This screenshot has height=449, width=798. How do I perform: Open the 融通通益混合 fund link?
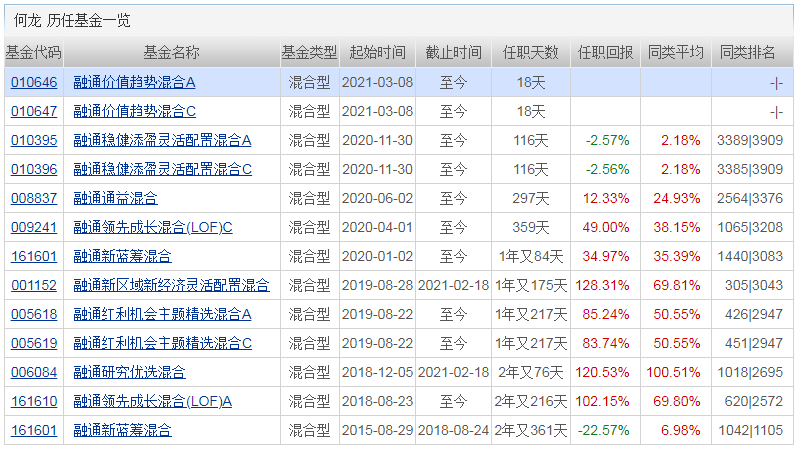point(115,198)
